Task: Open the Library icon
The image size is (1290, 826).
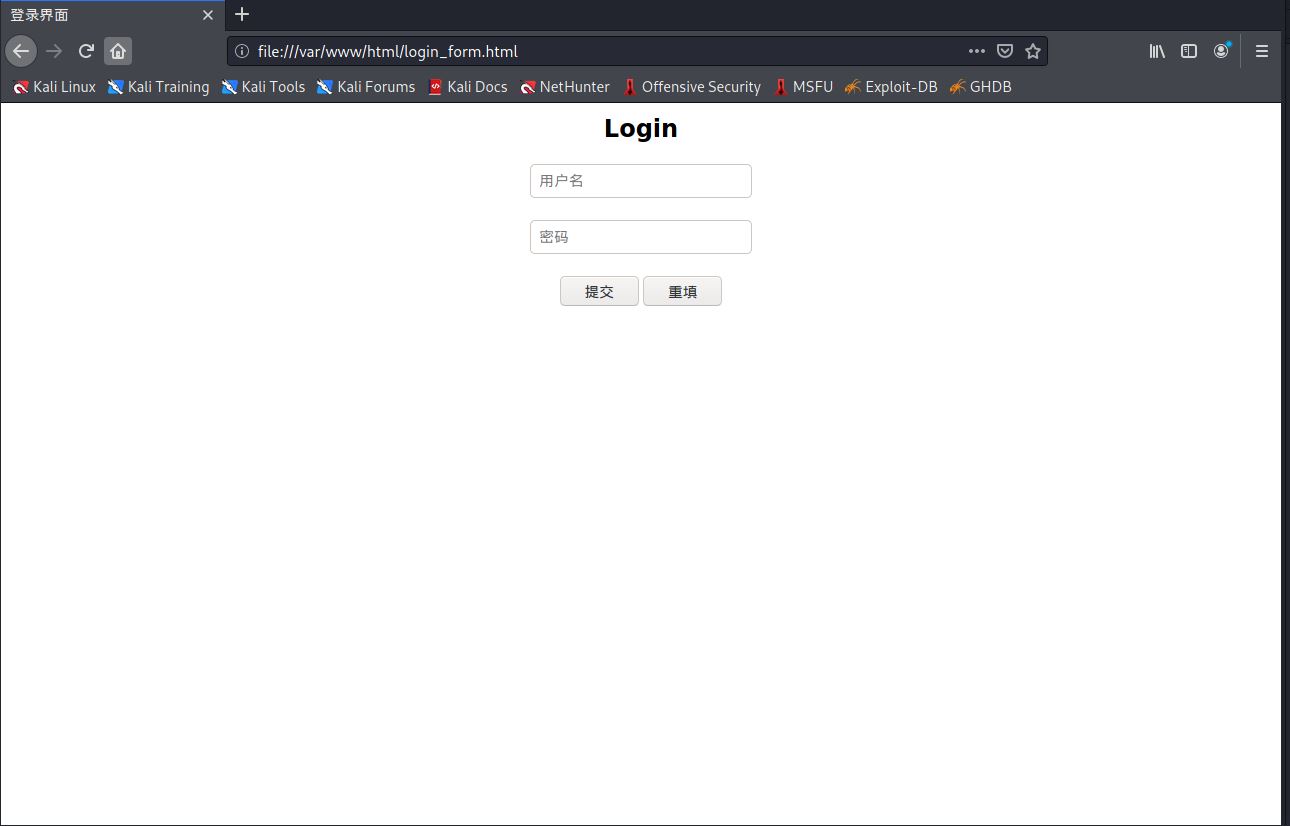Action: tap(1157, 51)
